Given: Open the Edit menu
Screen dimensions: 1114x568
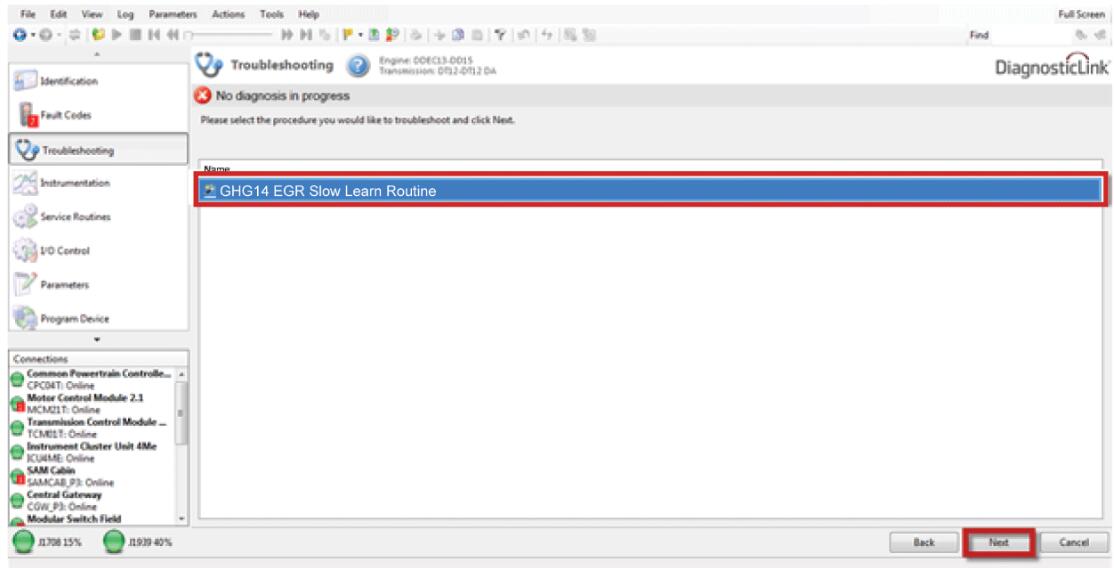Looking at the screenshot, I should click(58, 14).
